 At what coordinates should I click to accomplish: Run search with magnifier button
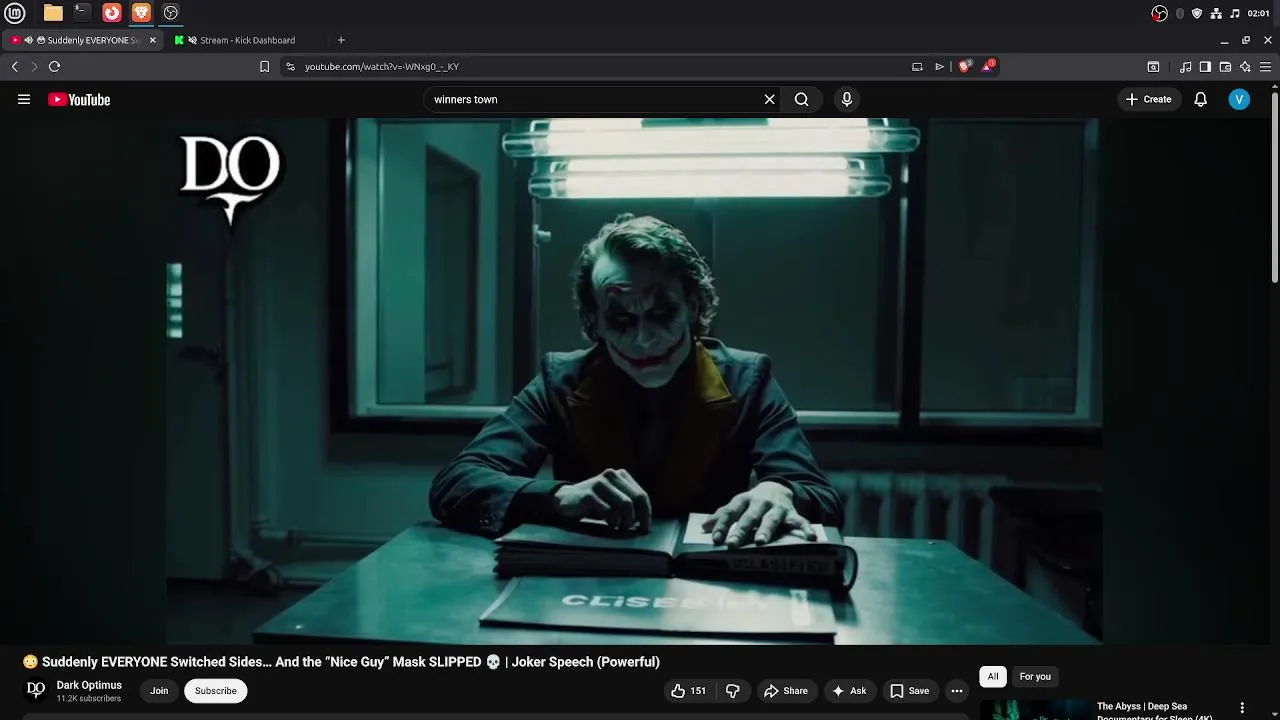(801, 99)
